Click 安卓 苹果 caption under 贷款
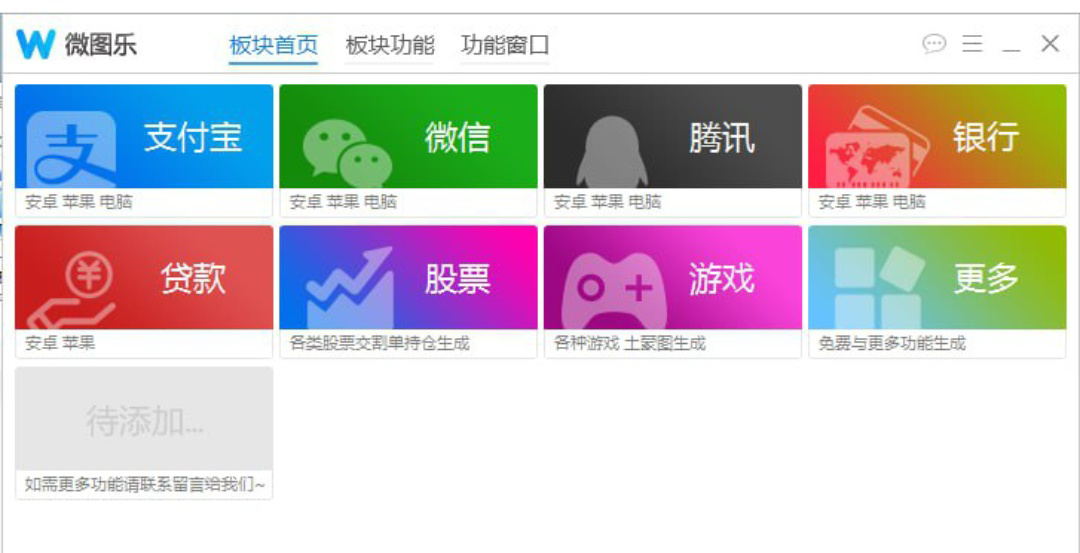The width and height of the screenshot is (1080, 553). coord(61,343)
